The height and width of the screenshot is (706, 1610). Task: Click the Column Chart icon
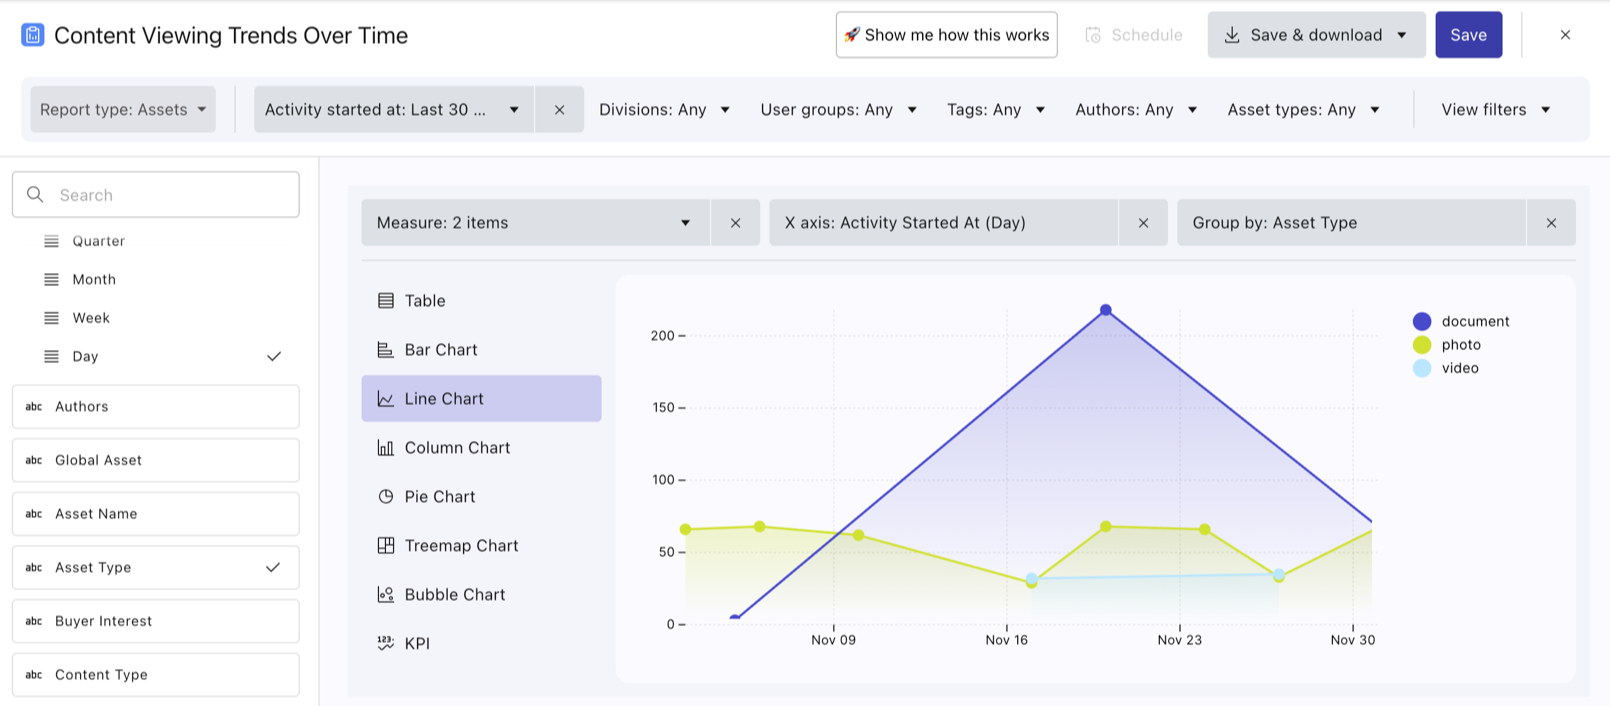pyautogui.click(x=386, y=448)
